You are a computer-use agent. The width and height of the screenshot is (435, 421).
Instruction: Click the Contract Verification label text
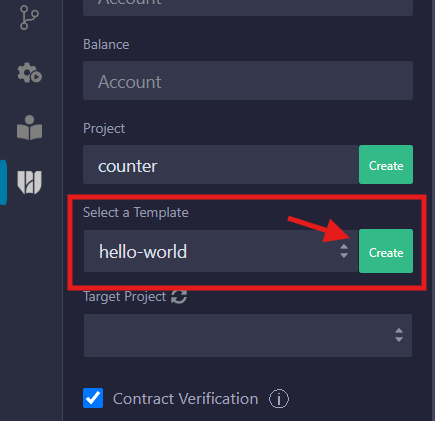[185, 399]
